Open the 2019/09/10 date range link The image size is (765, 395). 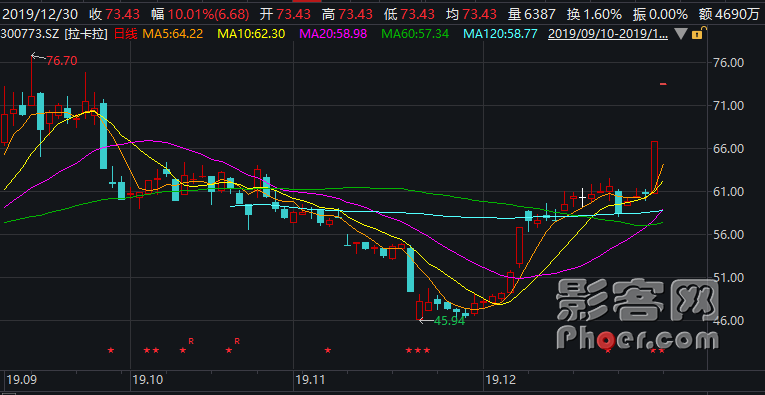pos(608,35)
